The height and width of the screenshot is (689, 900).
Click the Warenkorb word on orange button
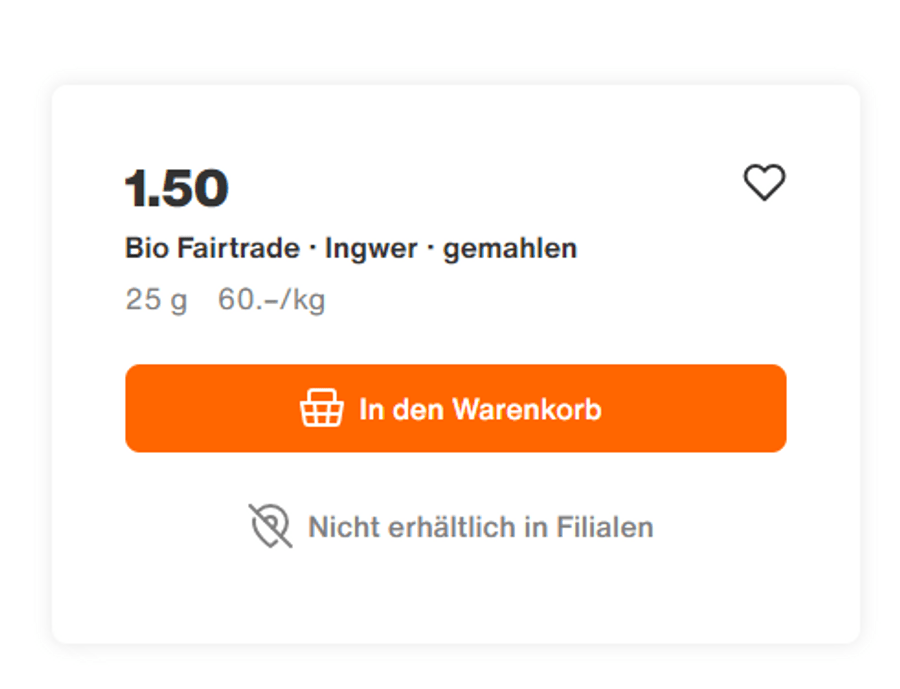tap(526, 409)
